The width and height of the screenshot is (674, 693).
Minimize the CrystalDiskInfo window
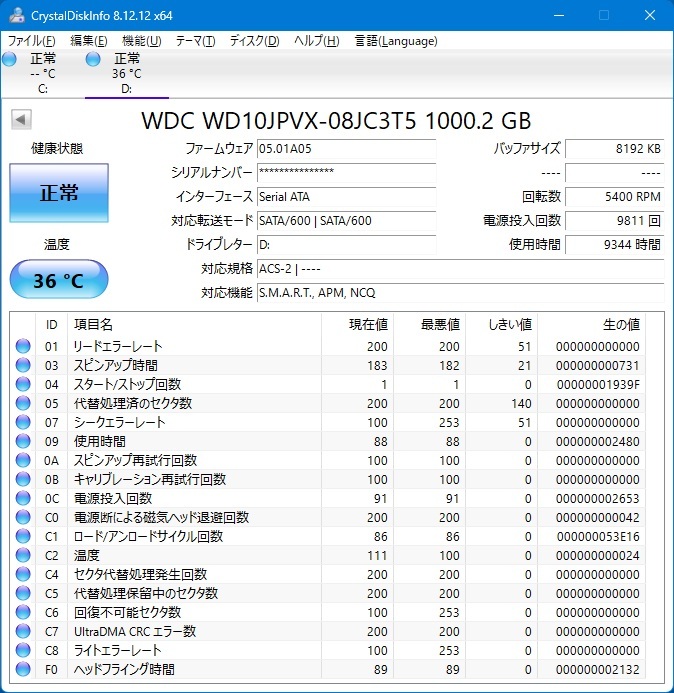coord(559,15)
